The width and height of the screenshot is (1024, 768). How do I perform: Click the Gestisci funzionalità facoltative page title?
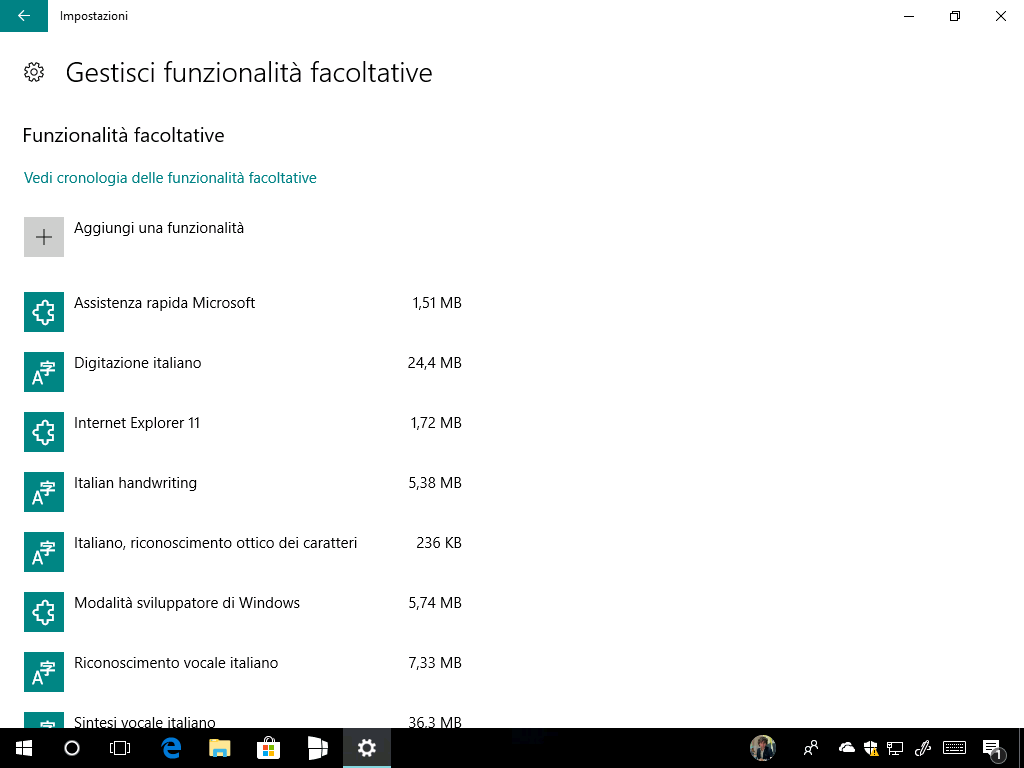coord(249,72)
